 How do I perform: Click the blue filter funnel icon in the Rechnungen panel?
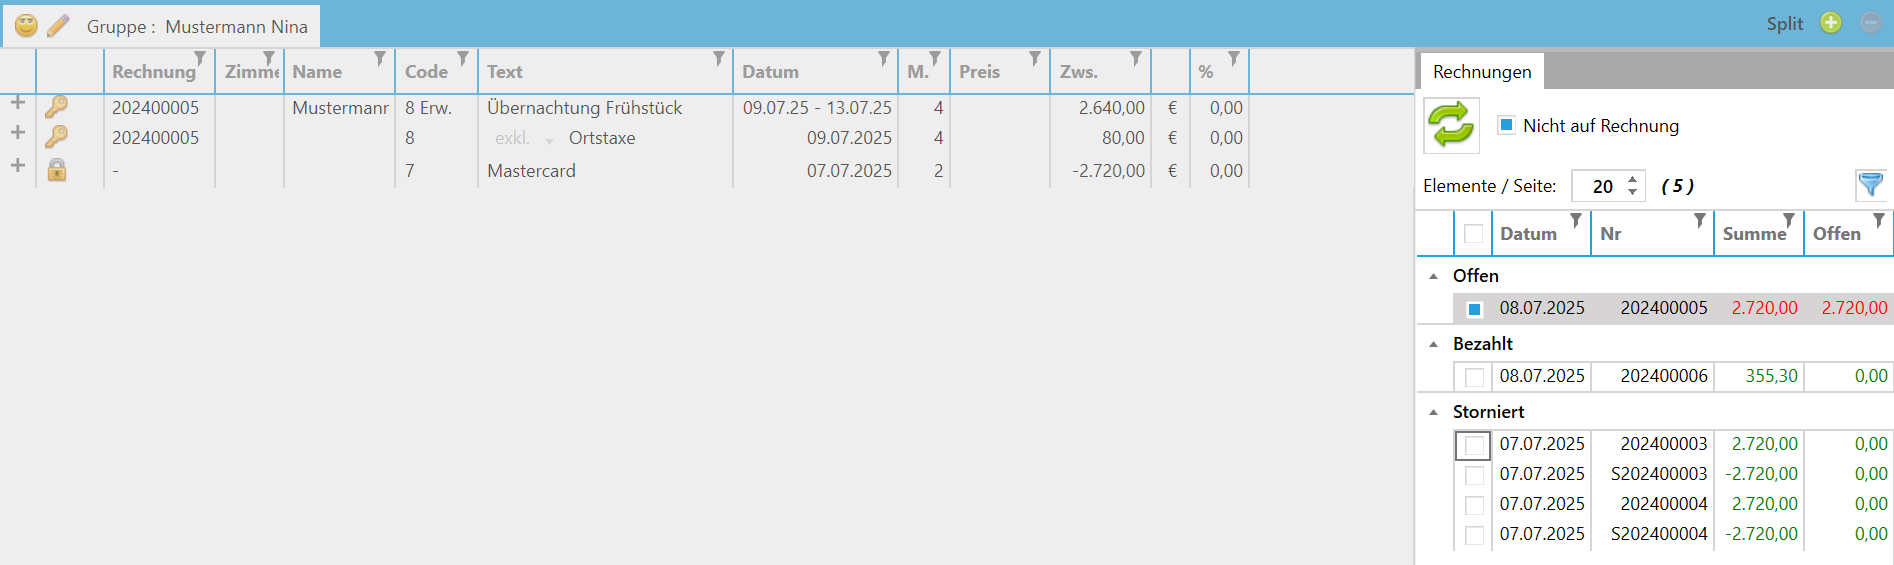[x=1870, y=185]
